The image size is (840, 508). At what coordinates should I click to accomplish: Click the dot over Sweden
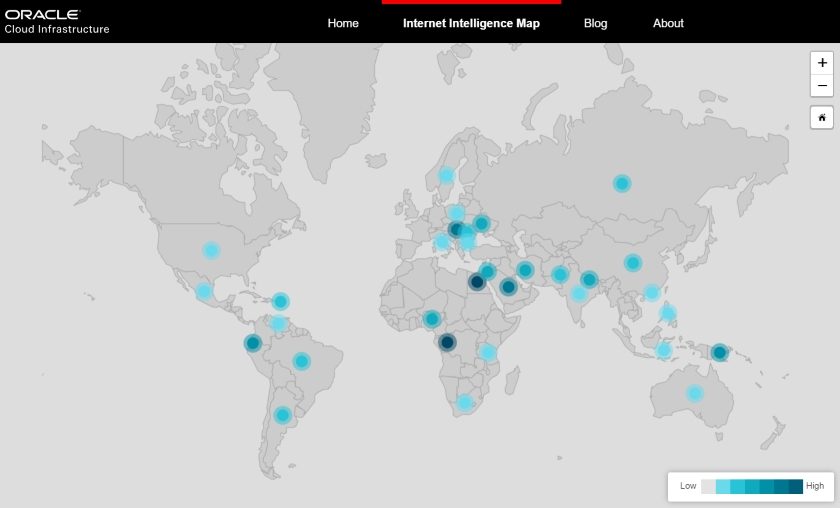click(446, 175)
